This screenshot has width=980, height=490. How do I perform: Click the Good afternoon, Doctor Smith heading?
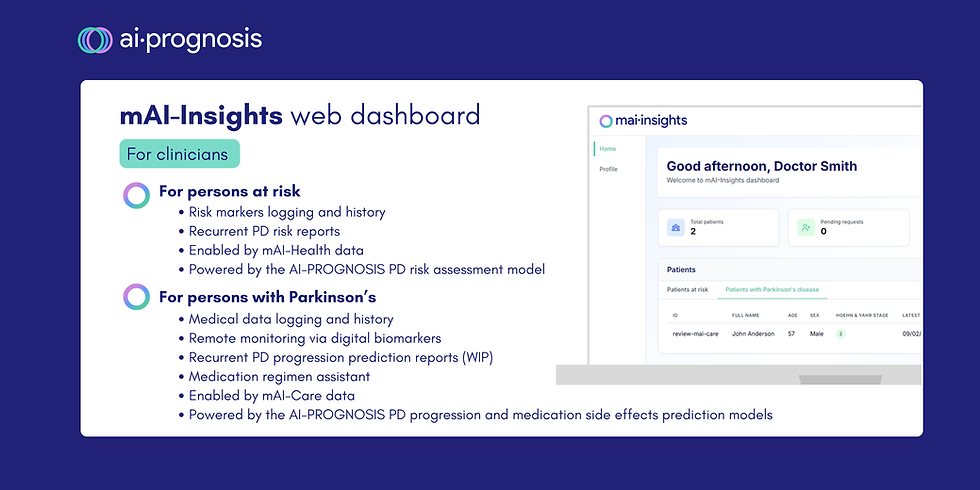pyautogui.click(x=762, y=166)
